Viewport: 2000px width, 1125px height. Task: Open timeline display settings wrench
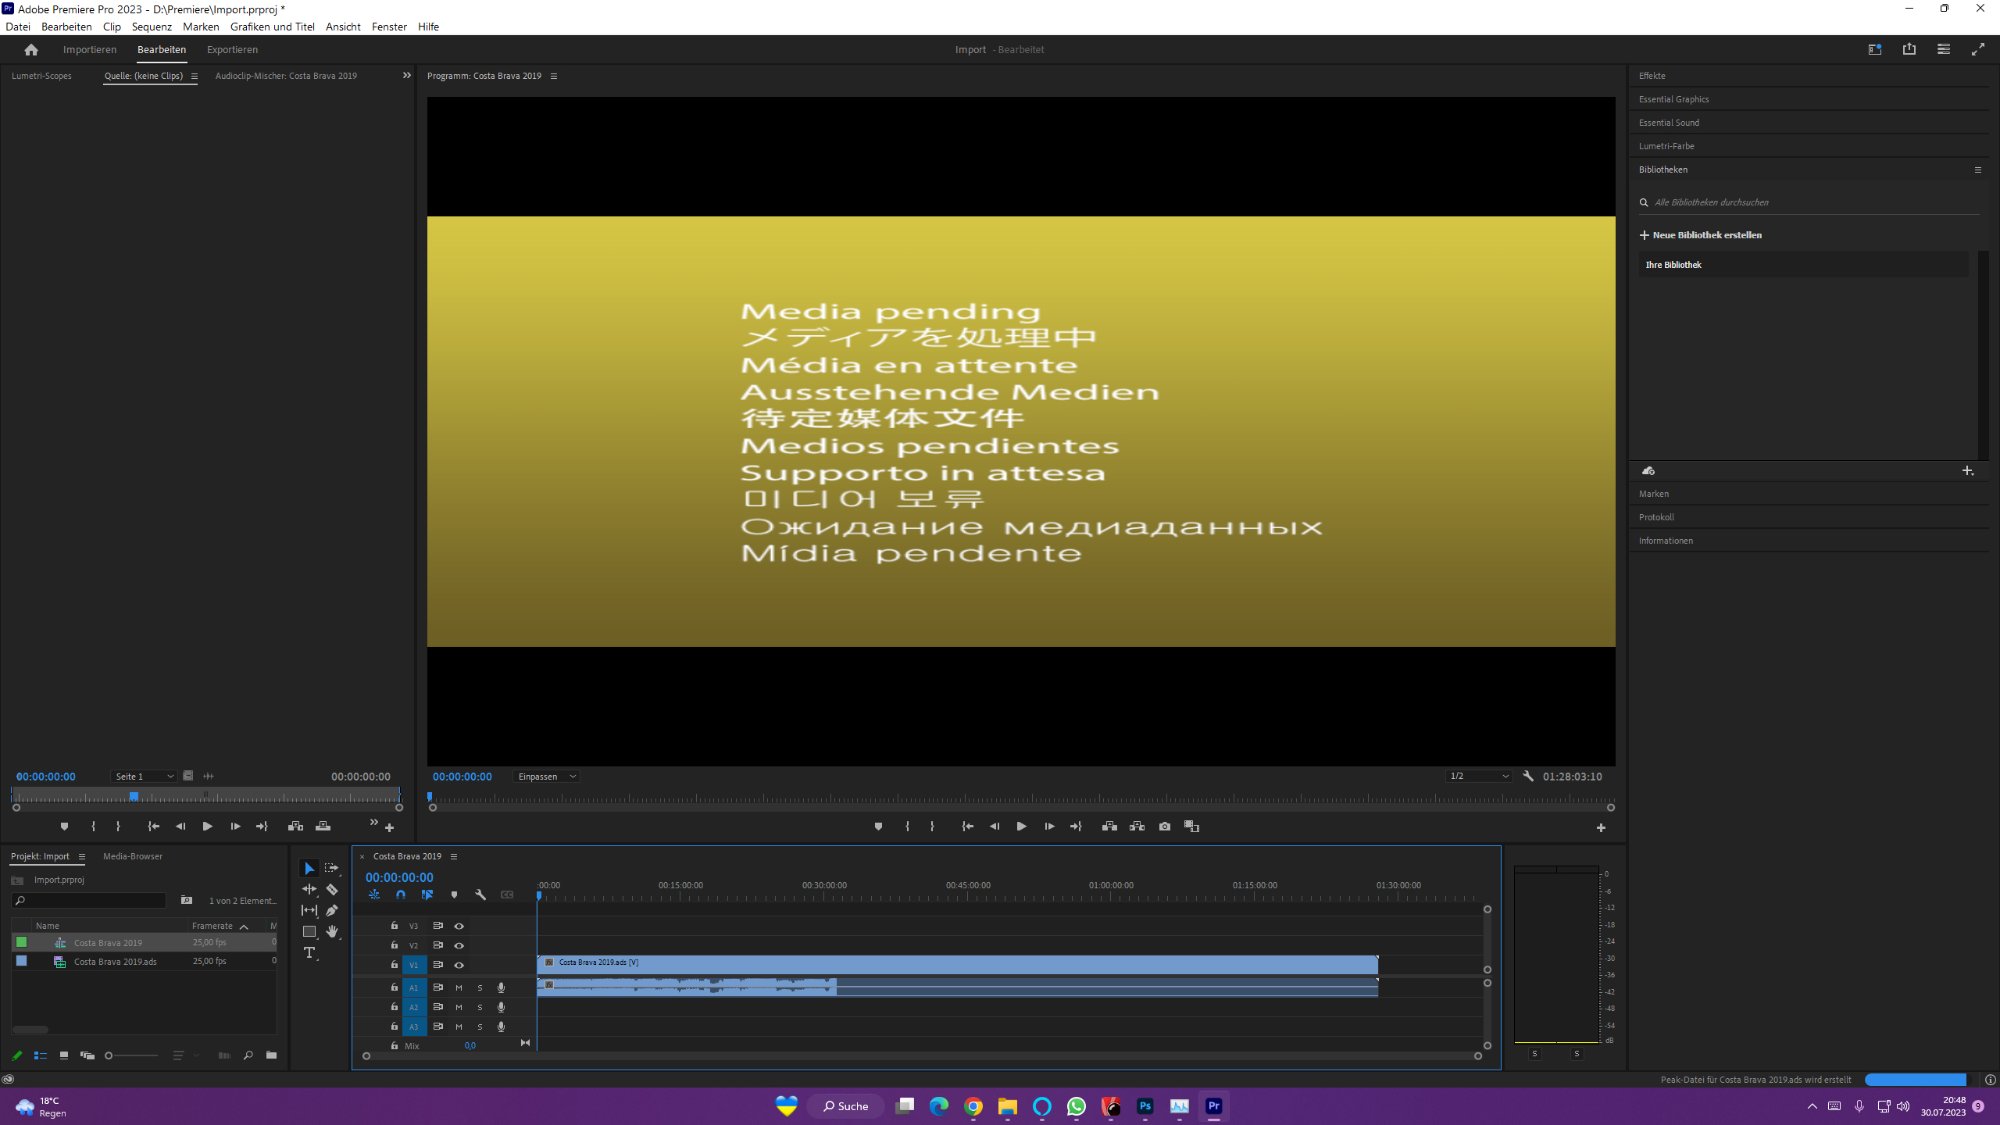click(x=480, y=895)
